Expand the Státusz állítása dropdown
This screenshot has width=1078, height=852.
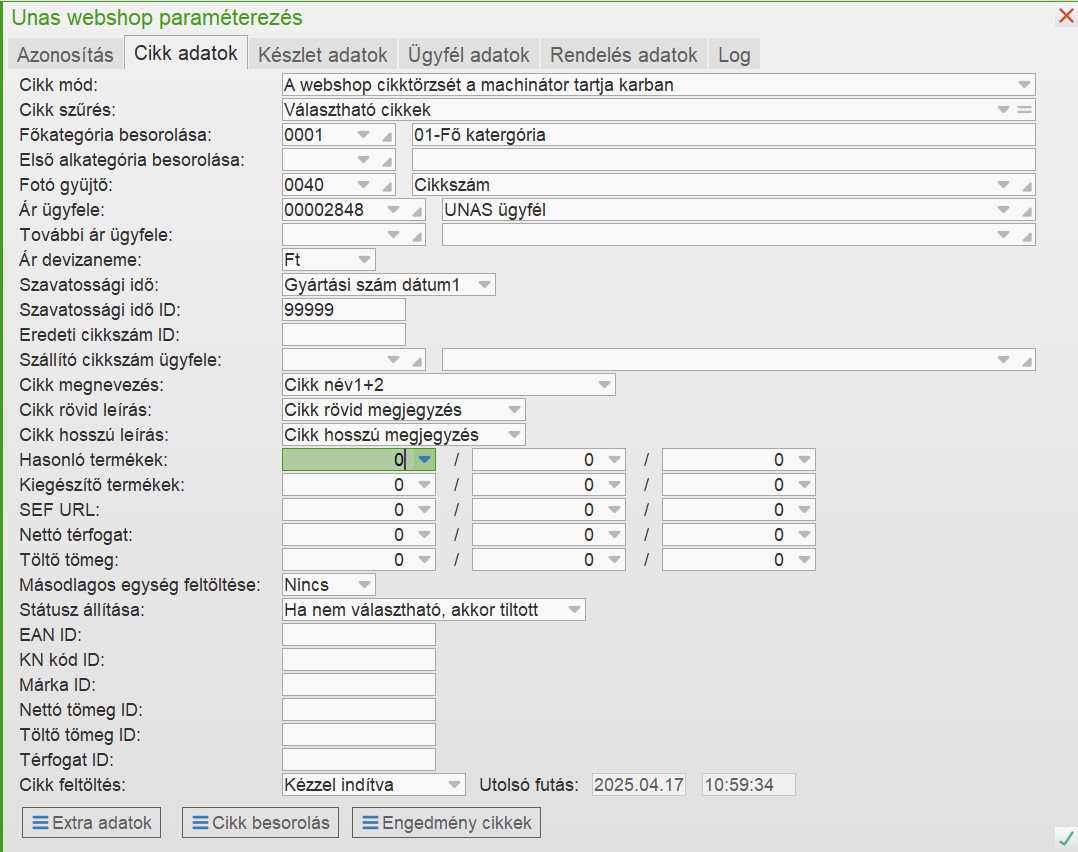pyautogui.click(x=573, y=609)
